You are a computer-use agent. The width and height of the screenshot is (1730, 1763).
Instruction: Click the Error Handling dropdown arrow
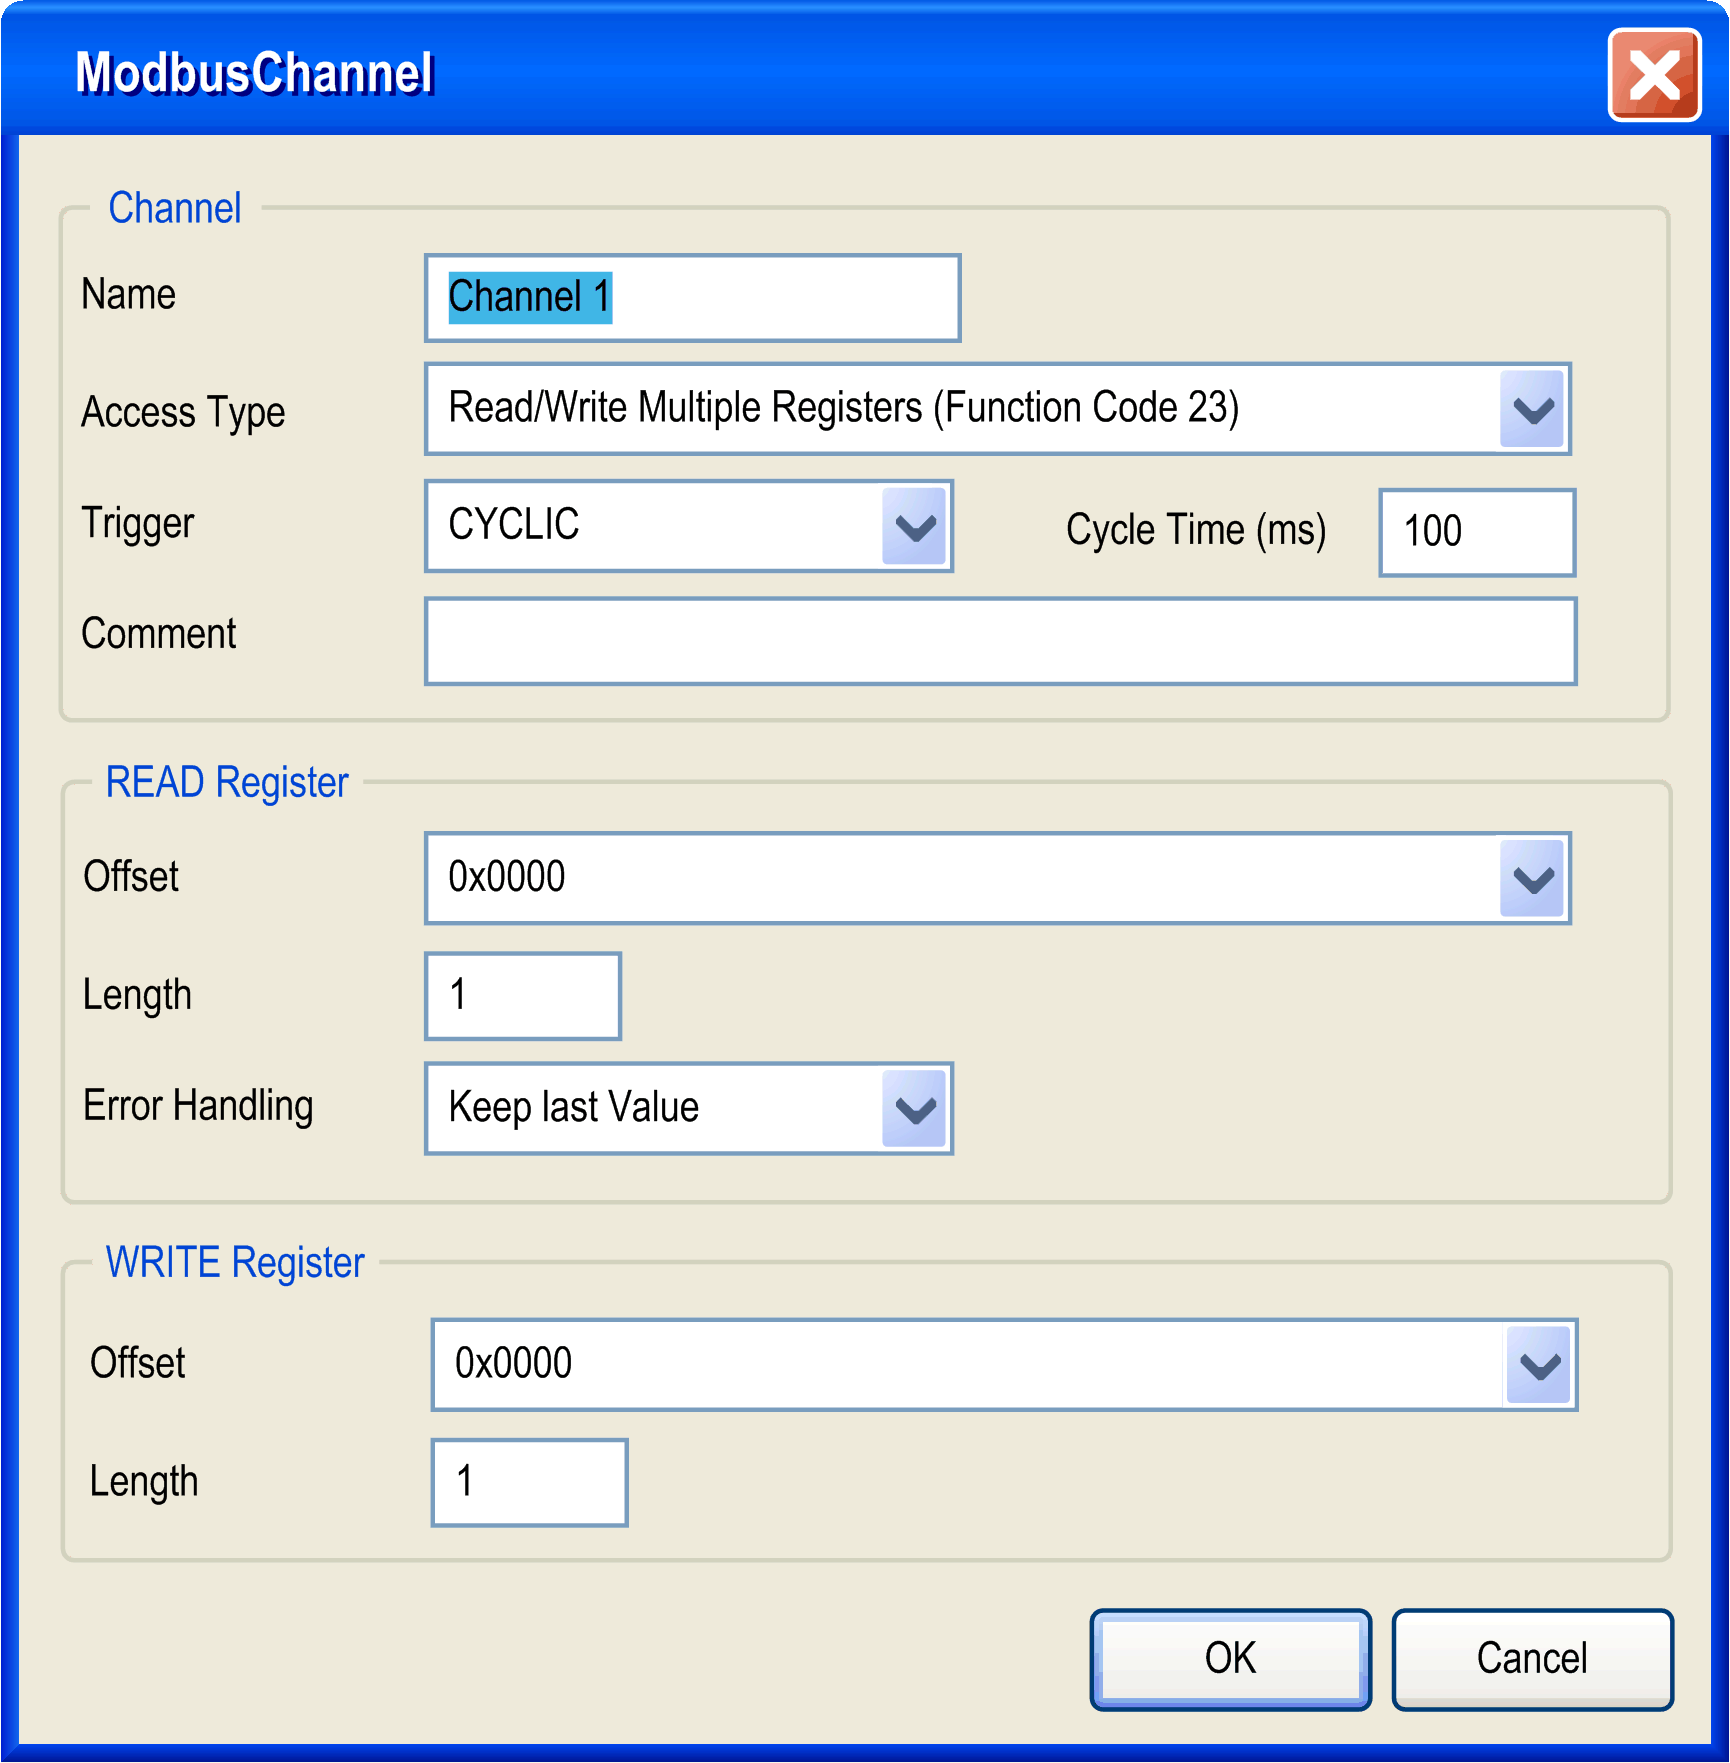point(912,1107)
